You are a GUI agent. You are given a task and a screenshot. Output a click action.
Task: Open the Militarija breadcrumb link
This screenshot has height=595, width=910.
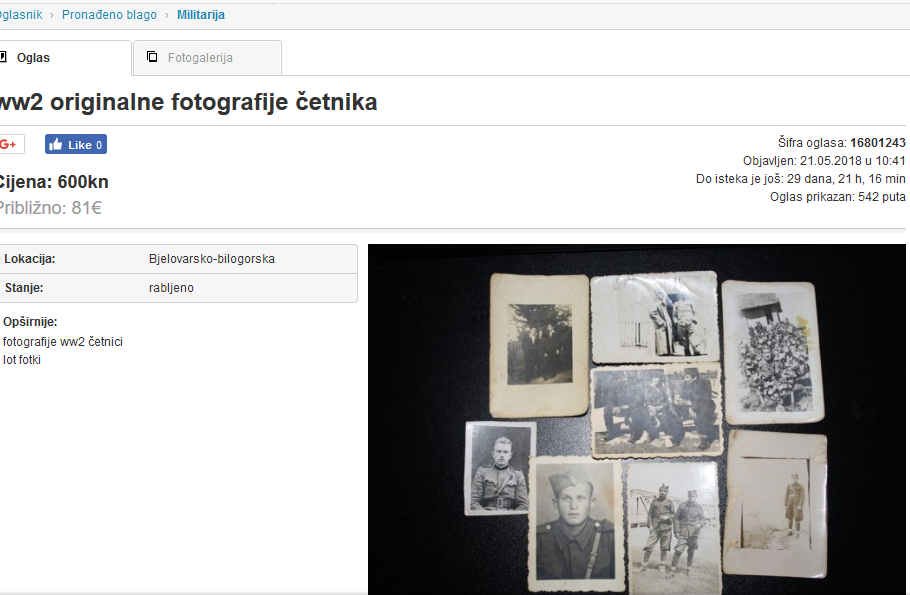[x=200, y=15]
